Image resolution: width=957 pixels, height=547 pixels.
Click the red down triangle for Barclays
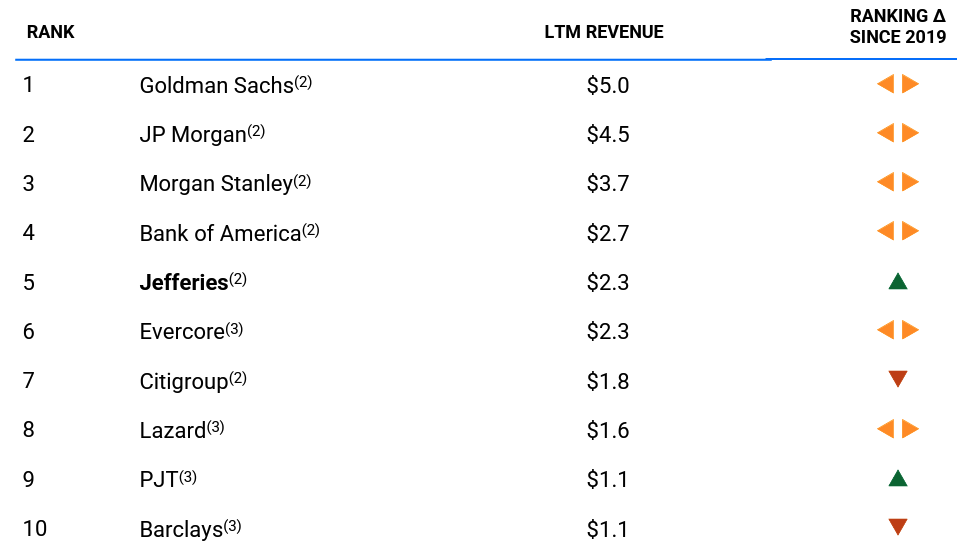(897, 527)
